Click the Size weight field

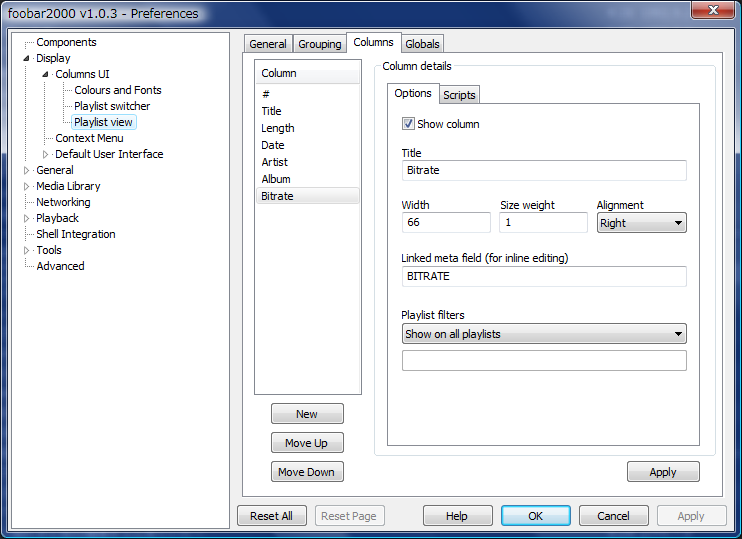pos(543,222)
